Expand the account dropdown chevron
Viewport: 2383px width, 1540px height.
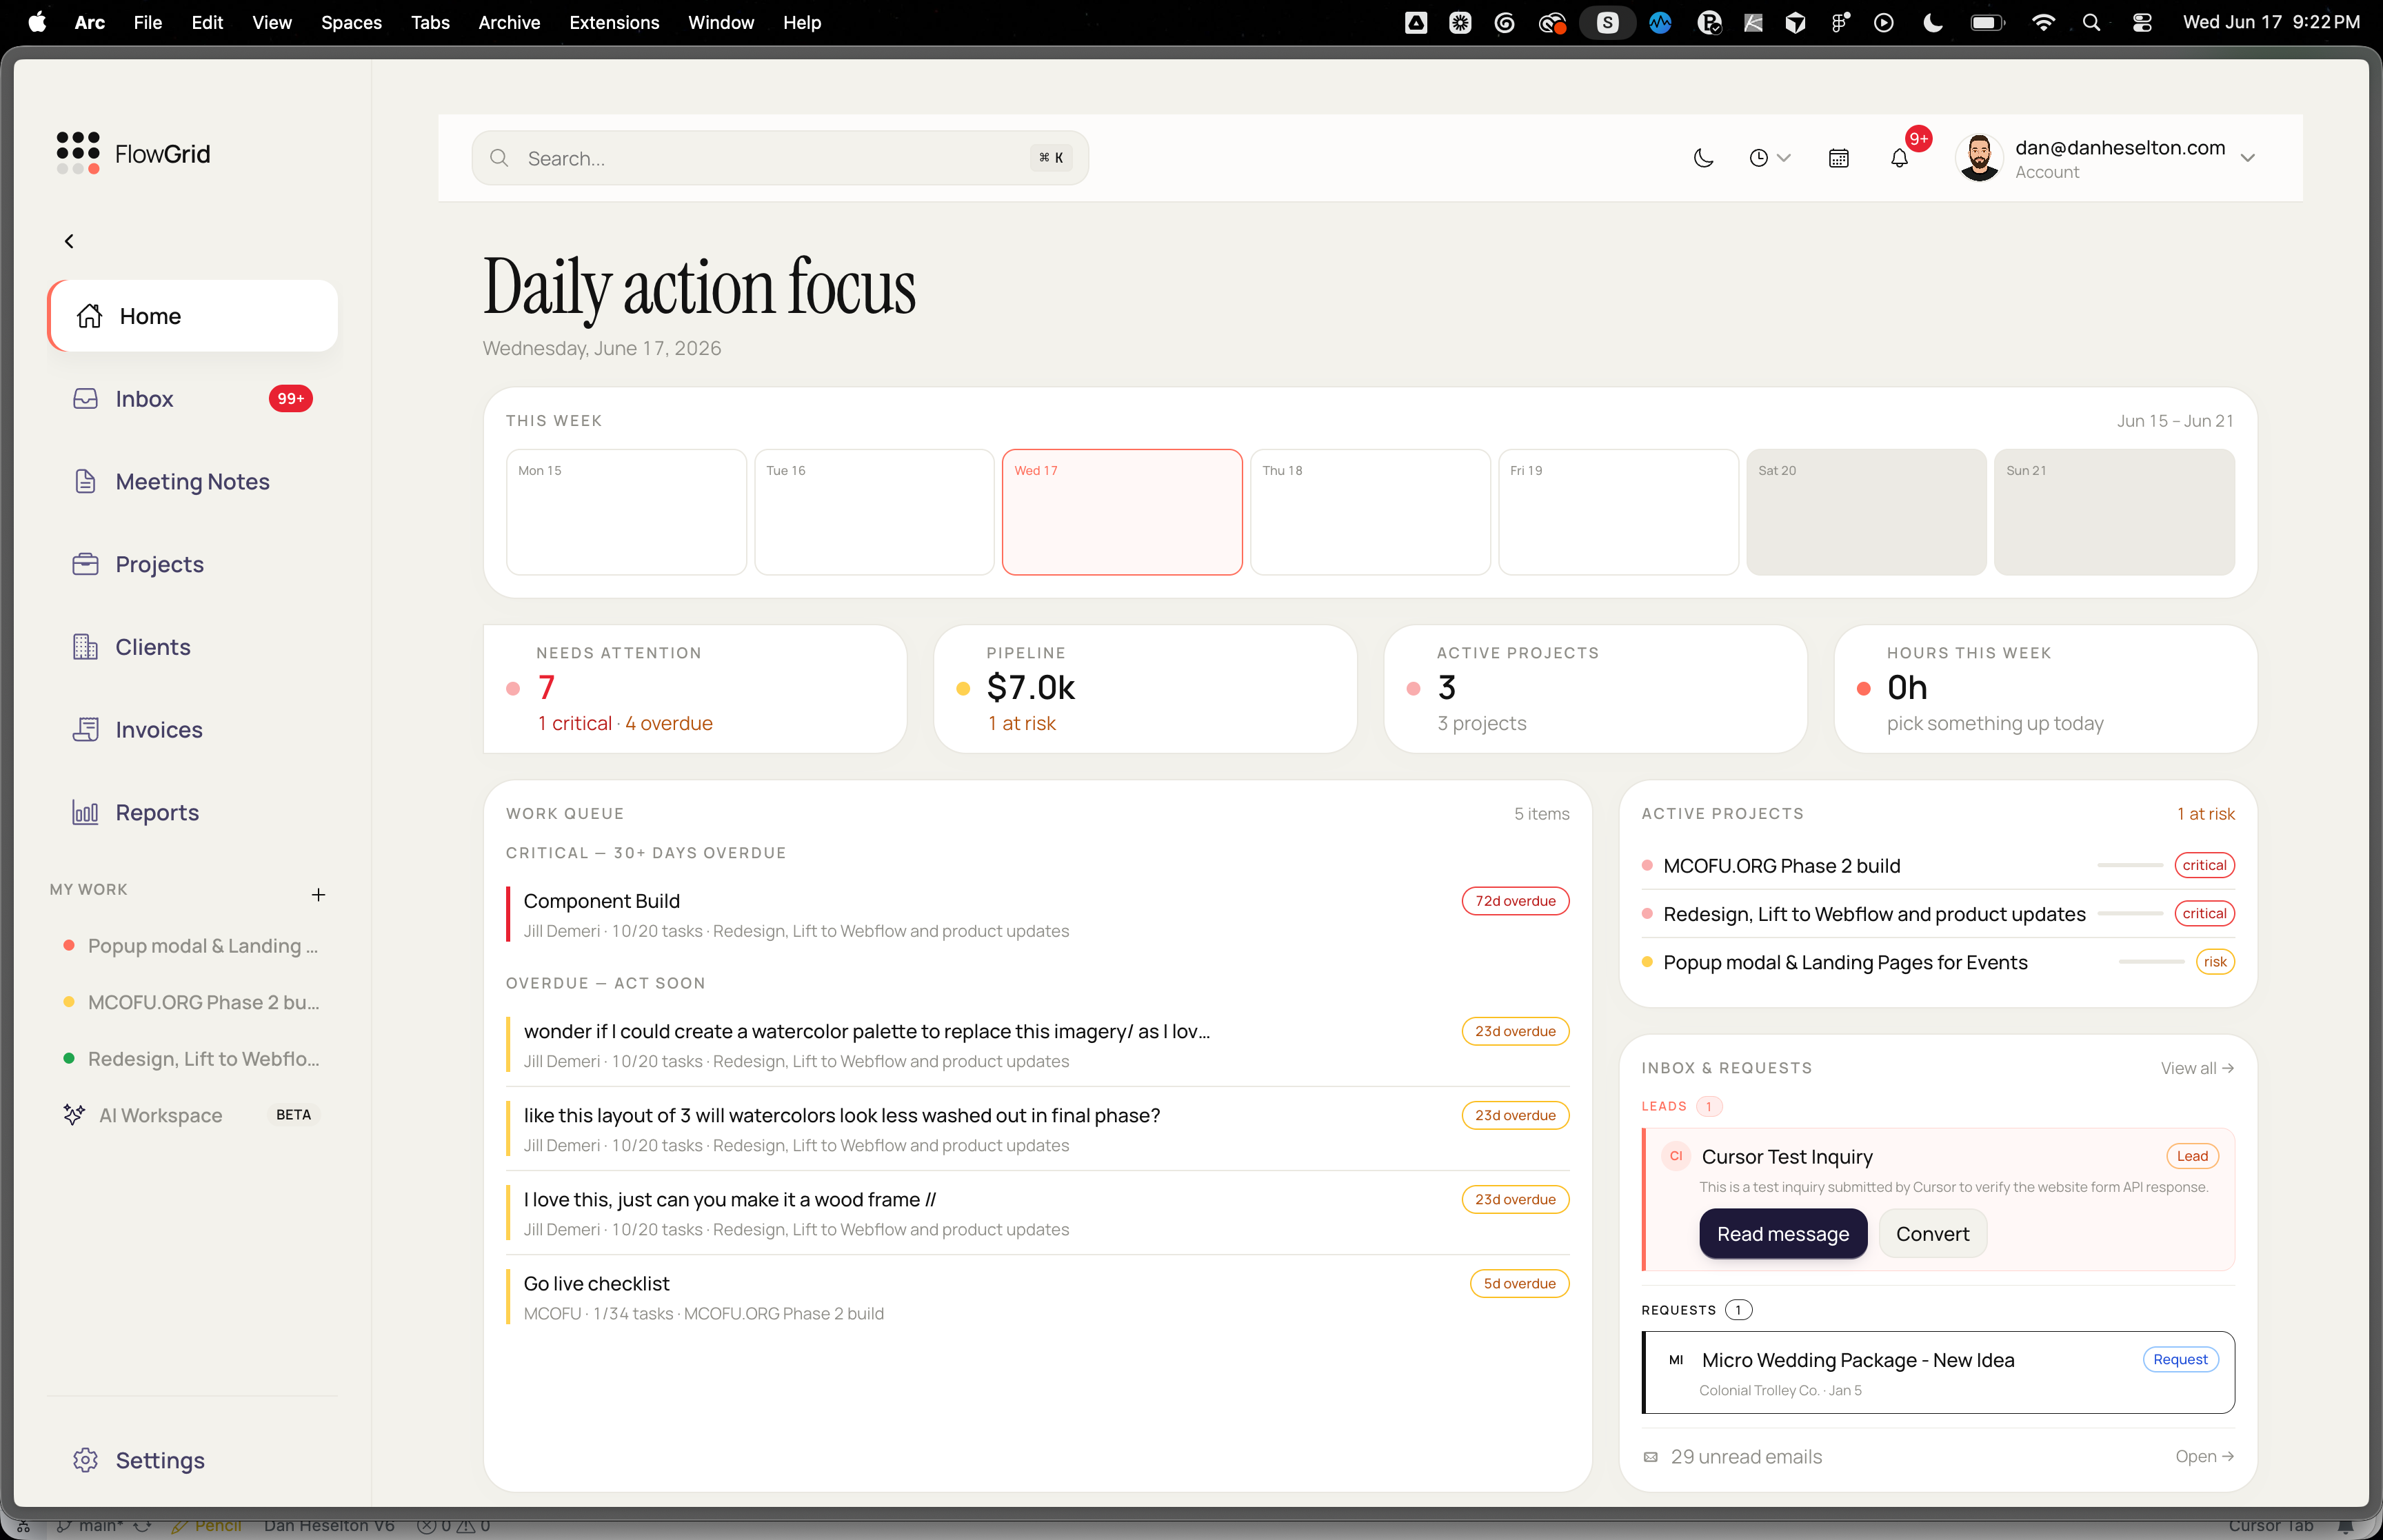point(2248,158)
